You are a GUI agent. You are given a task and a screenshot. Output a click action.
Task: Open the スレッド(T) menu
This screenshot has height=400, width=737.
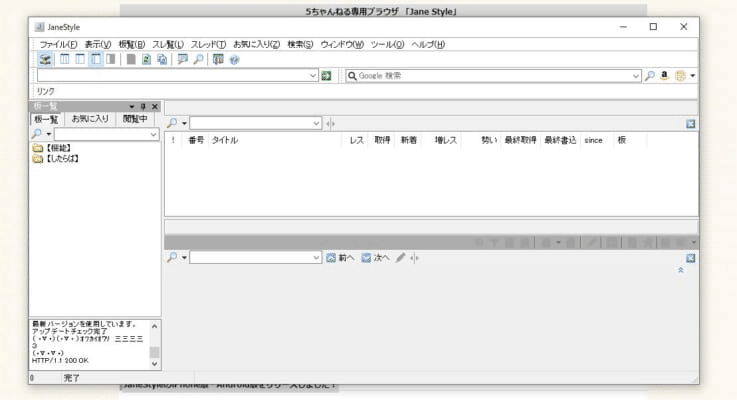(208, 44)
